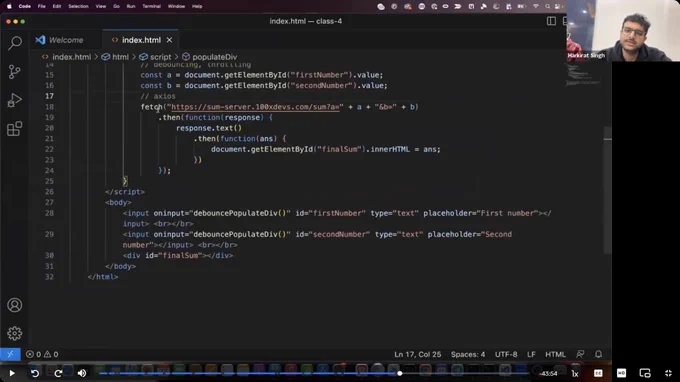Exit fullscreen mode in the video player
680x382 pixels.
[668, 373]
